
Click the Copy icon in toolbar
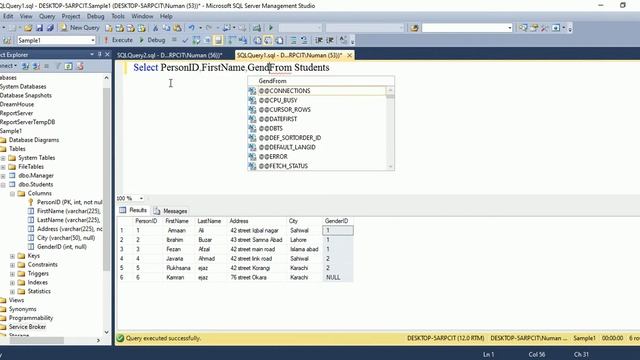(166, 28)
